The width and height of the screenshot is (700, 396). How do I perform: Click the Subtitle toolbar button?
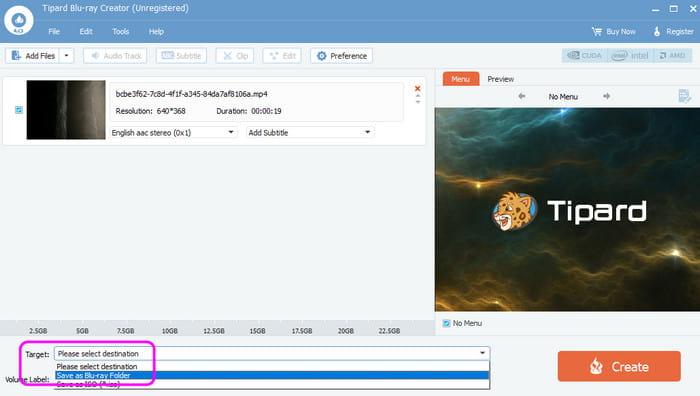coord(181,56)
